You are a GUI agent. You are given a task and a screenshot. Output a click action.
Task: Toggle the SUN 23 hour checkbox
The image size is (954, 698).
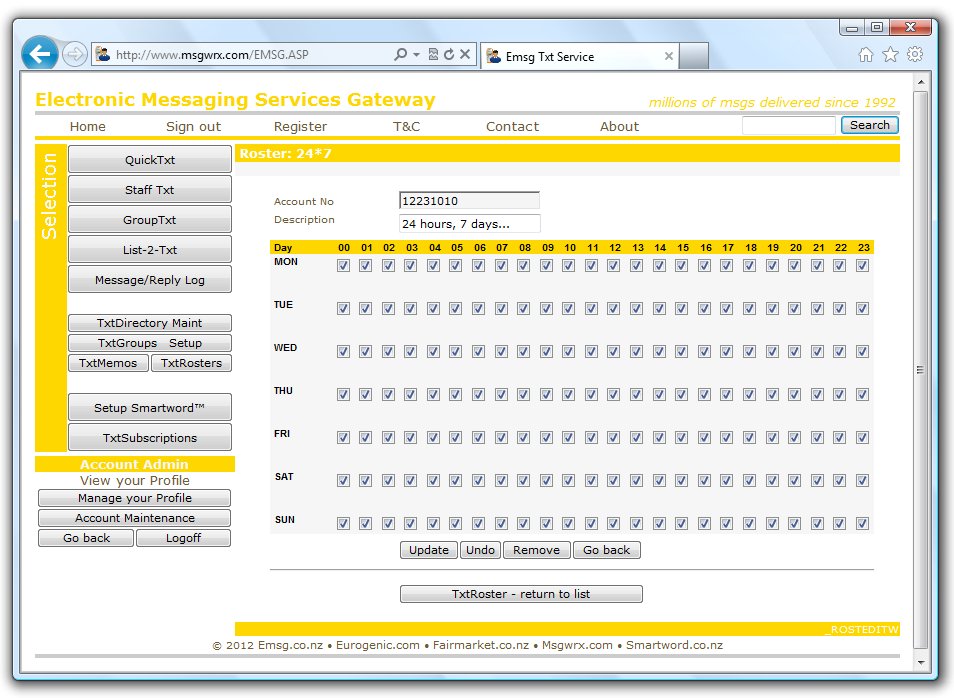[862, 522]
